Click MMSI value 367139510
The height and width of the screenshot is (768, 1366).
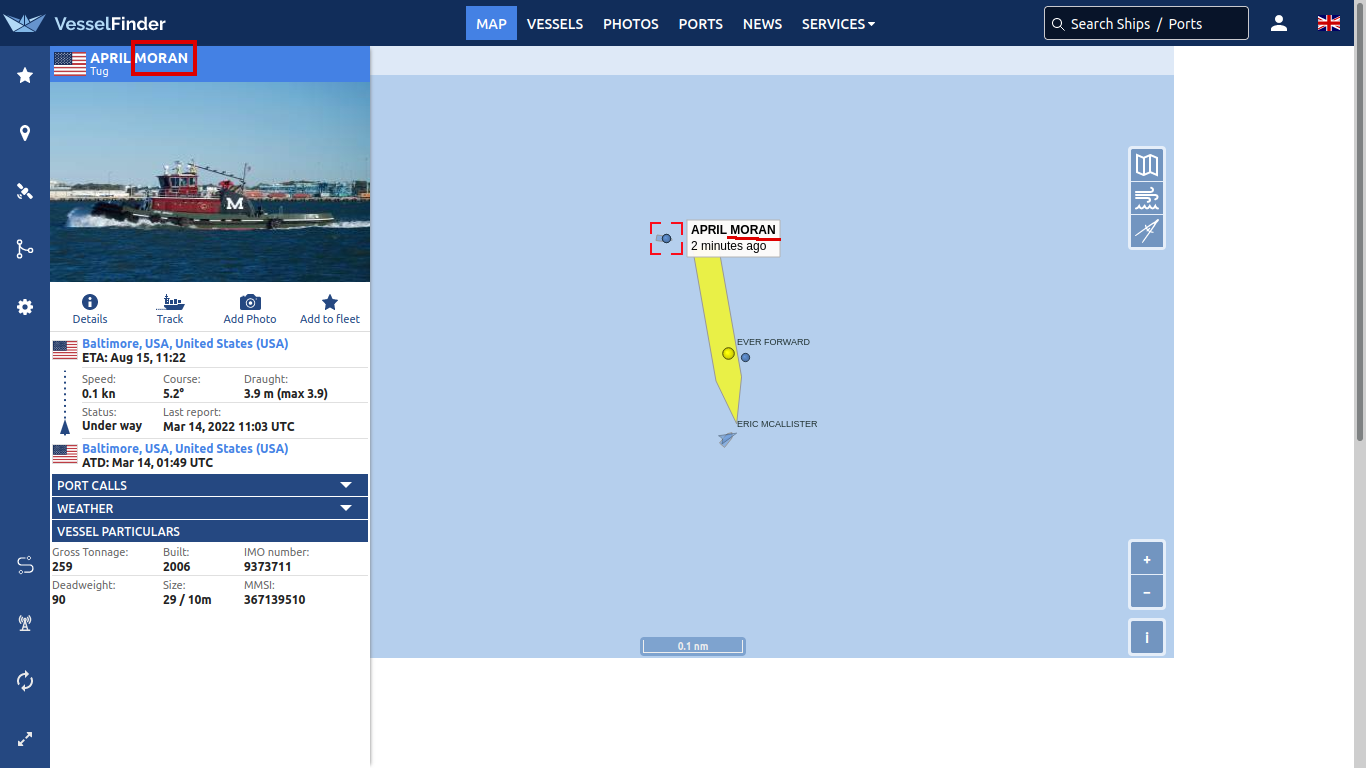pos(275,599)
